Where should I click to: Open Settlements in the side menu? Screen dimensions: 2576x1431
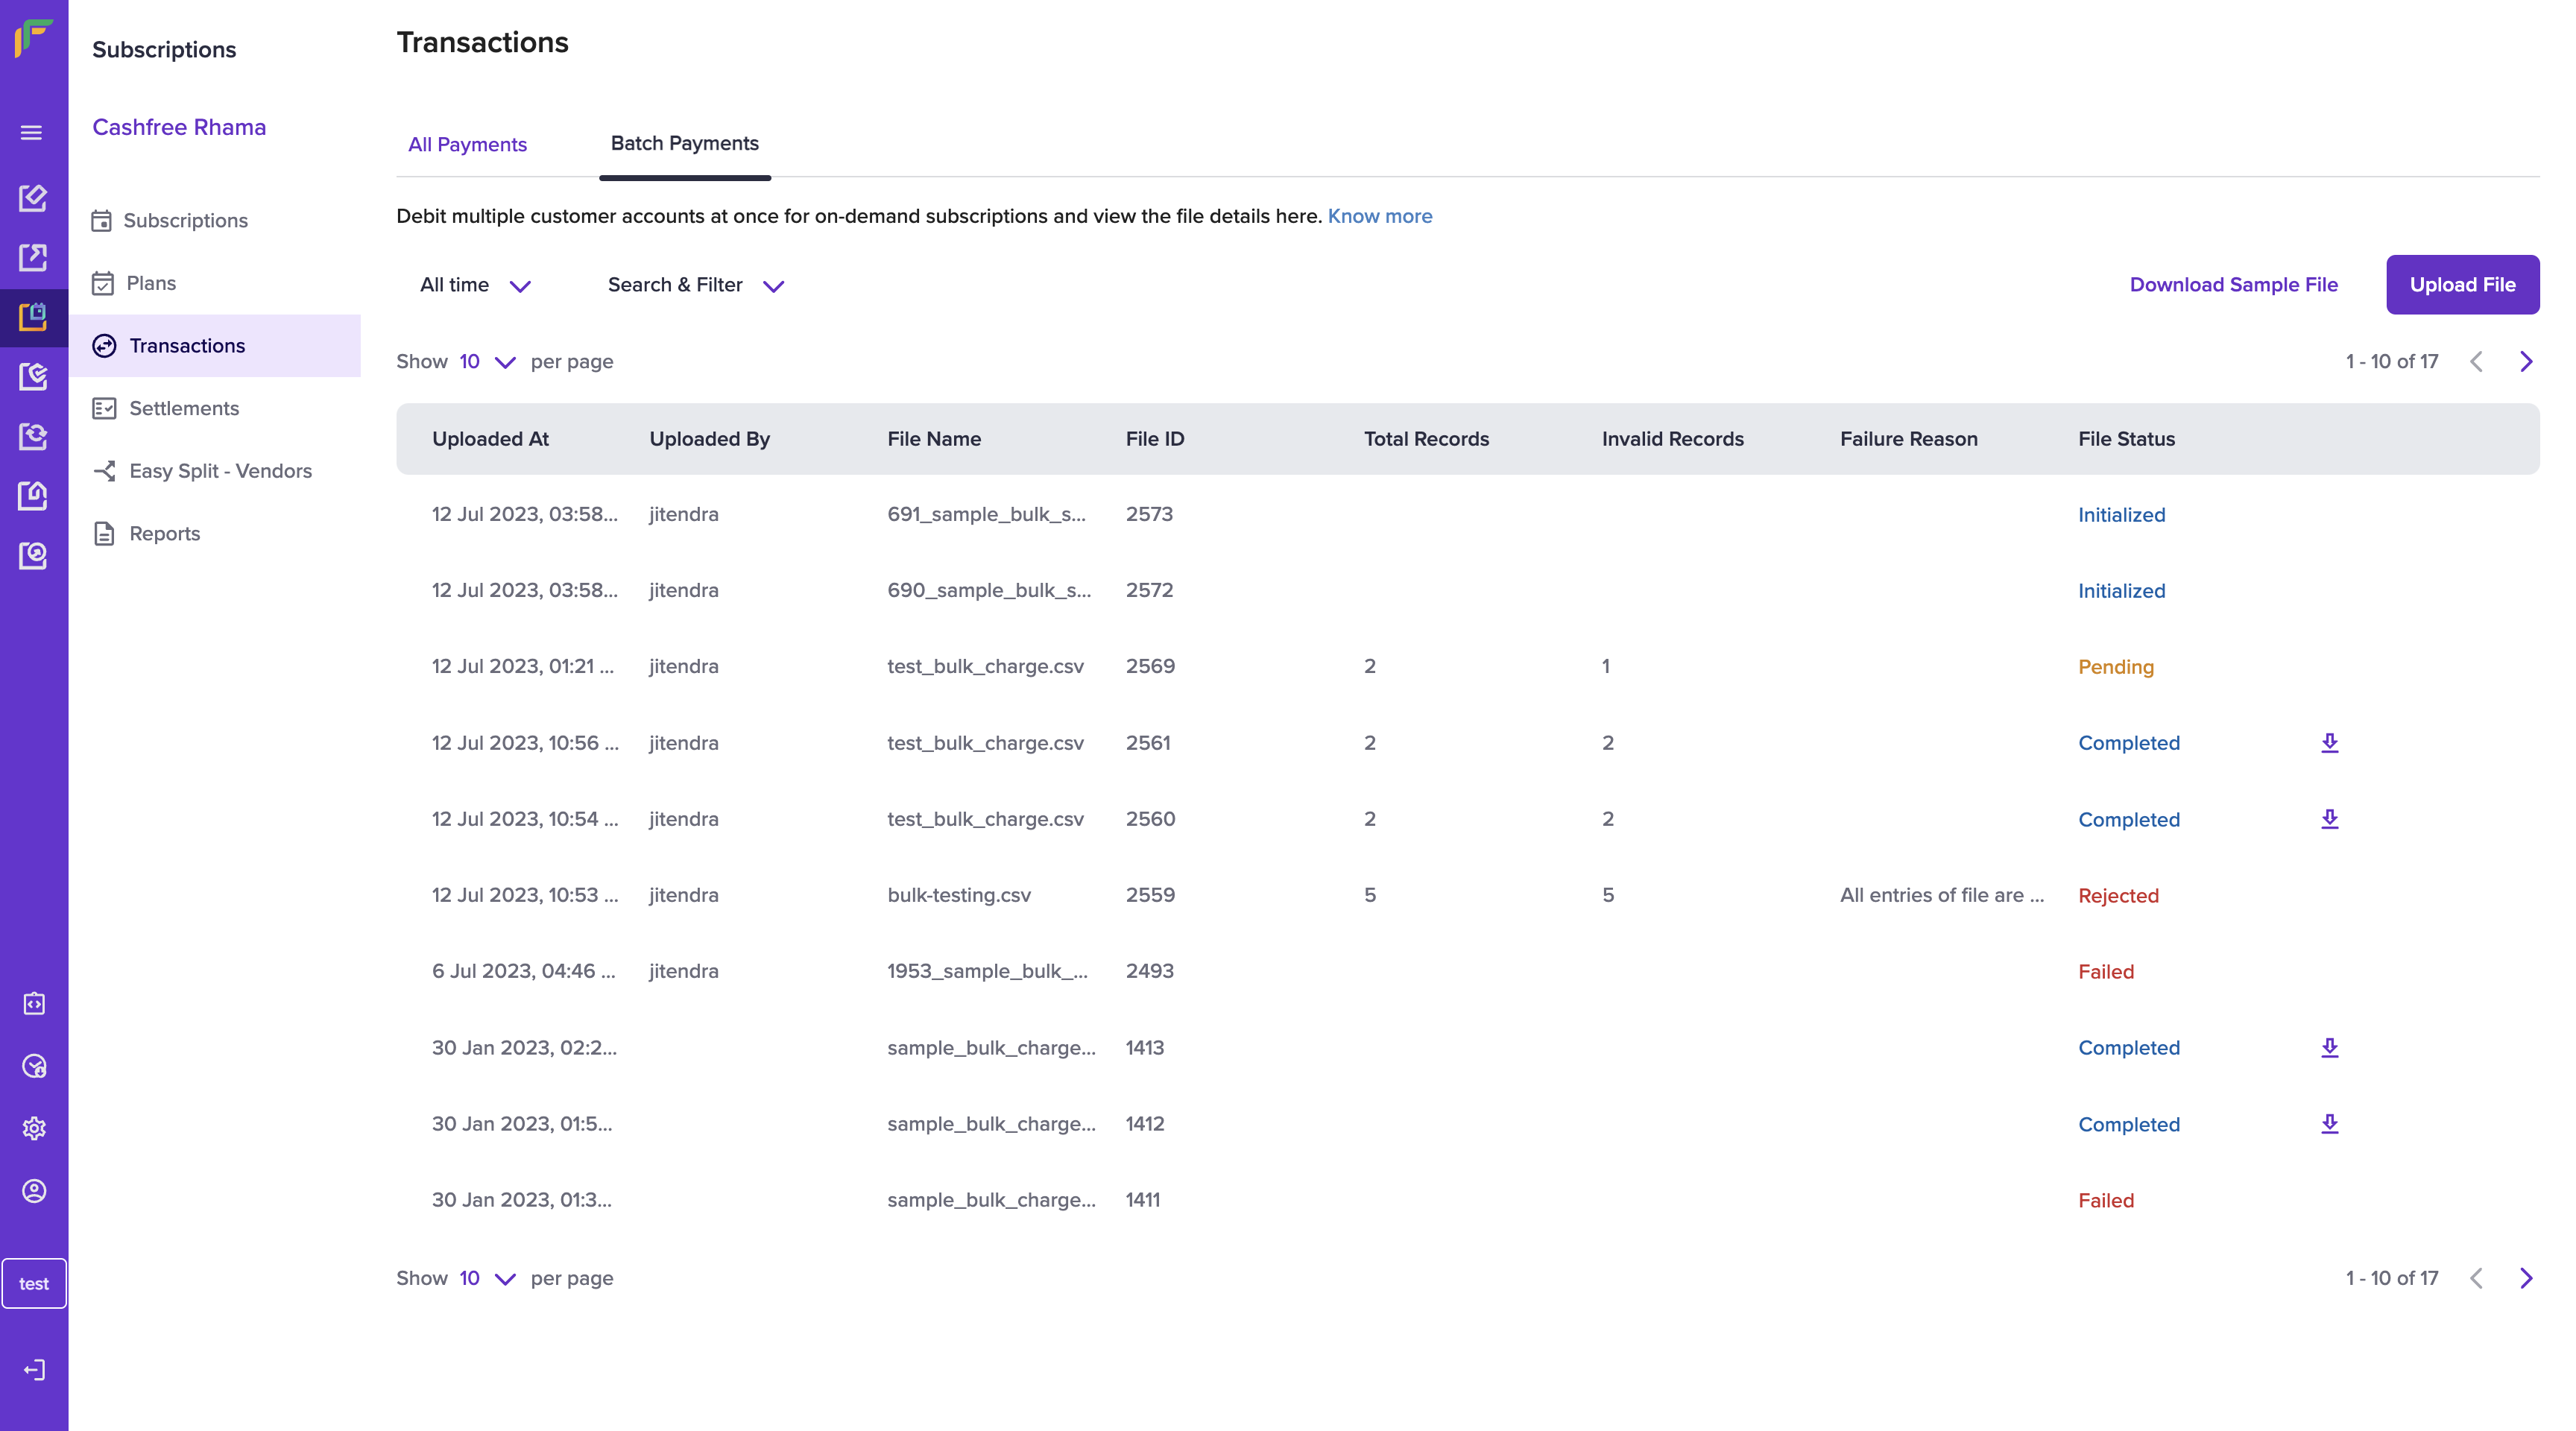184,408
